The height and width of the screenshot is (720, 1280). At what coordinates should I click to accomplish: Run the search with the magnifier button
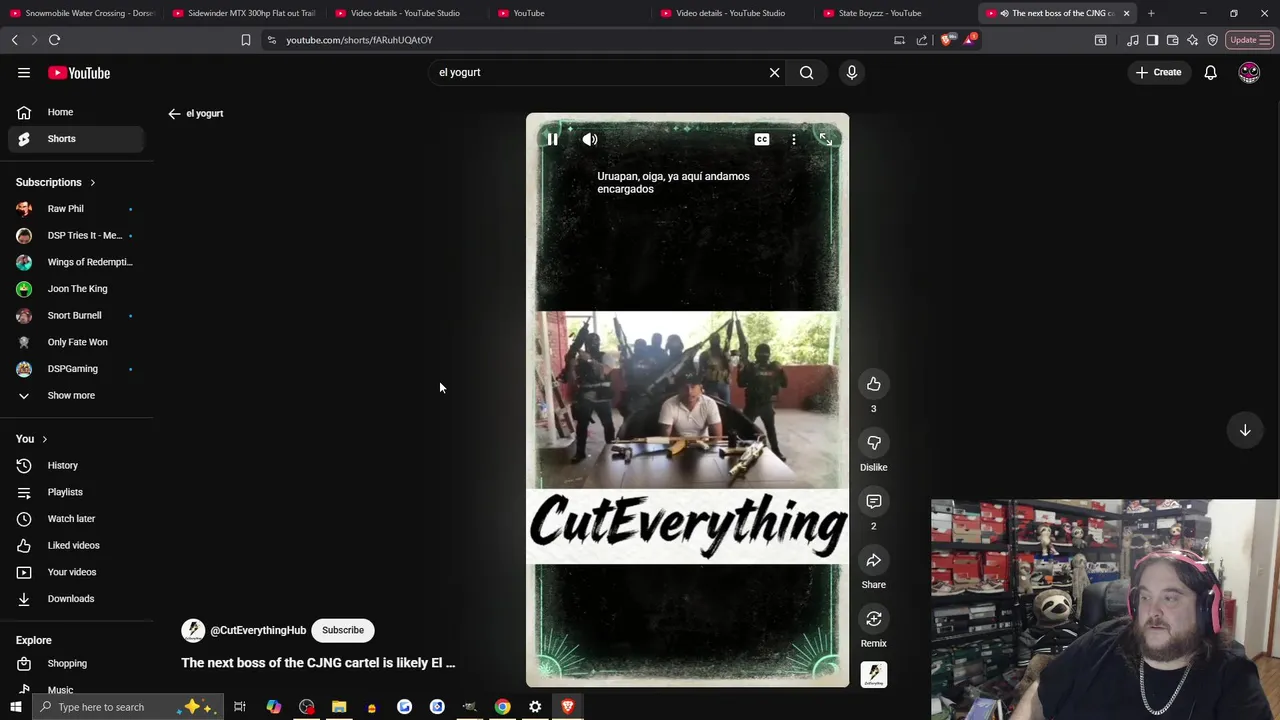pos(806,72)
